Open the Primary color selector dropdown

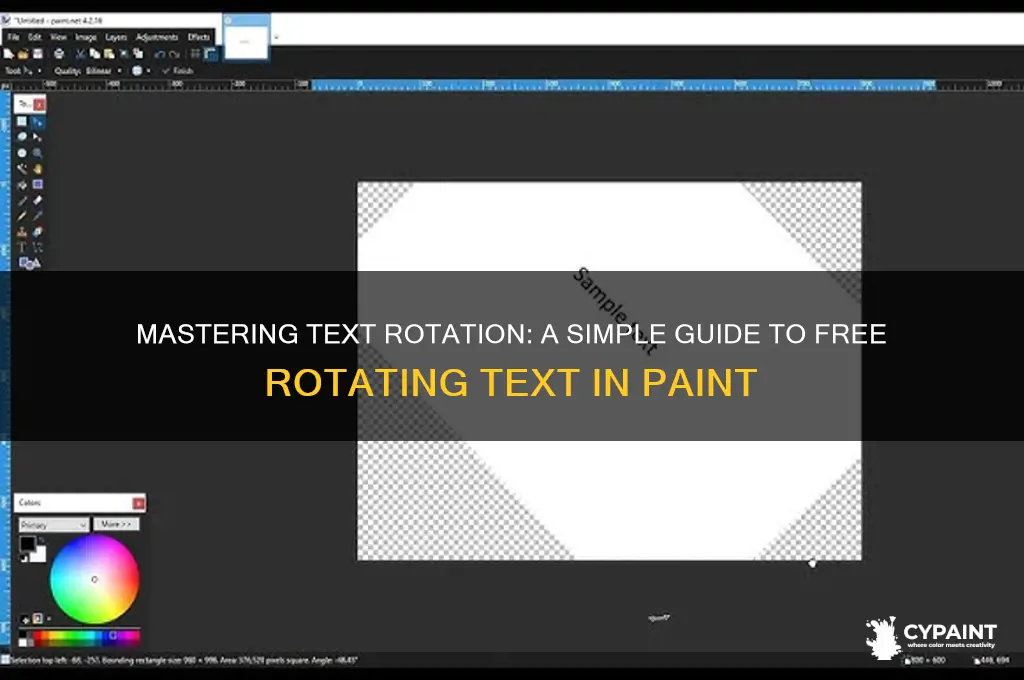coord(53,525)
